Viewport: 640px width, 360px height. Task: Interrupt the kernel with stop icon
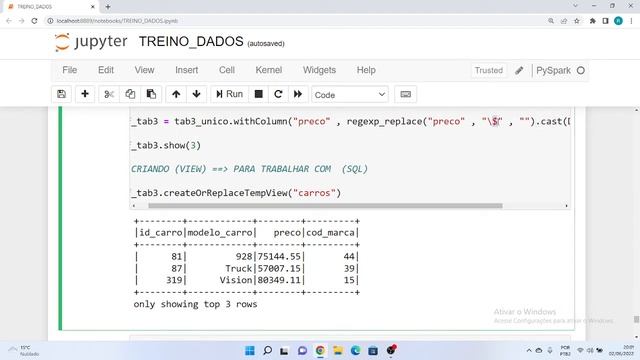(x=258, y=94)
